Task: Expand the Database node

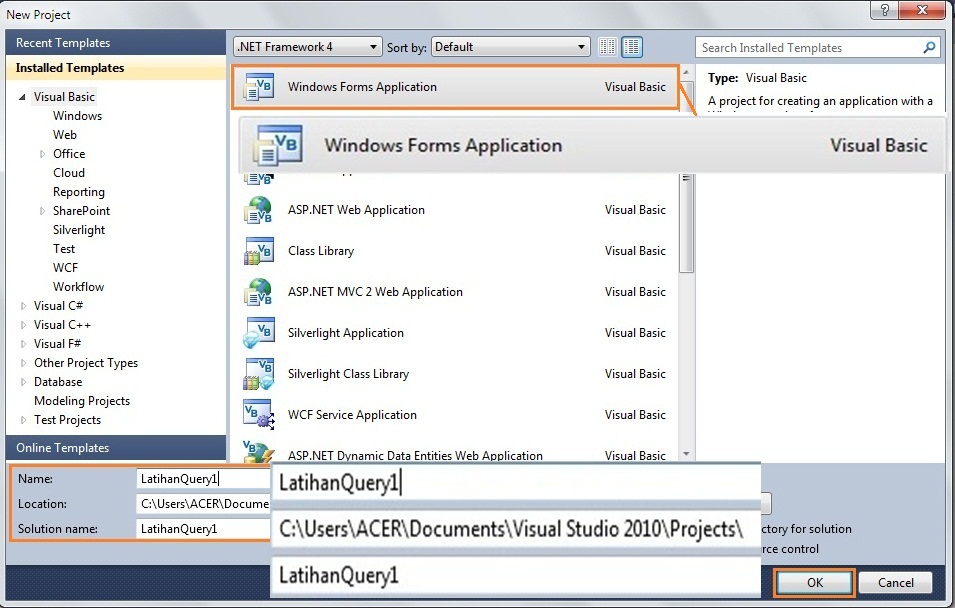Action: point(23,382)
